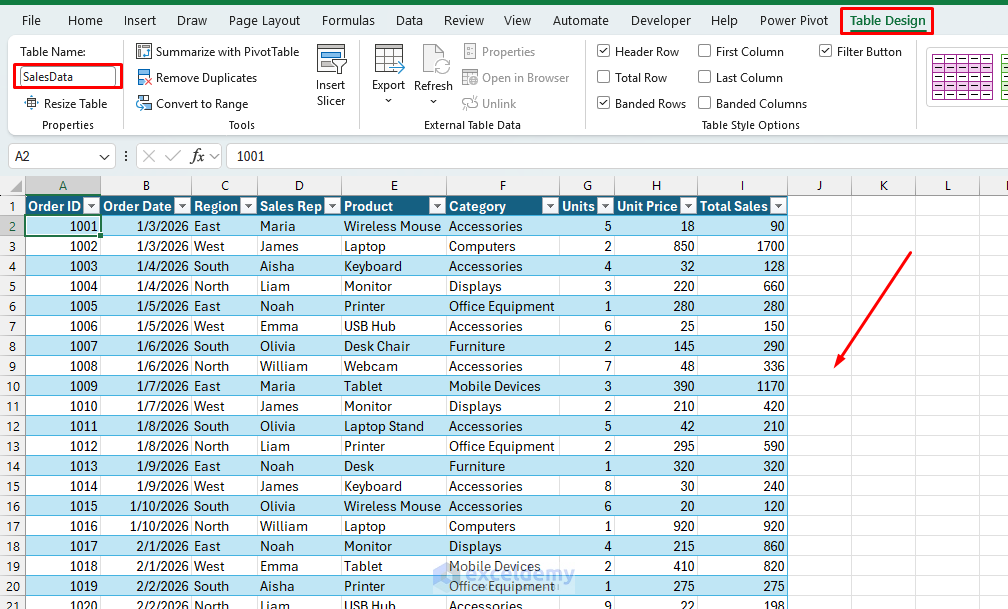Enable the Banded Columns checkbox

click(x=705, y=103)
